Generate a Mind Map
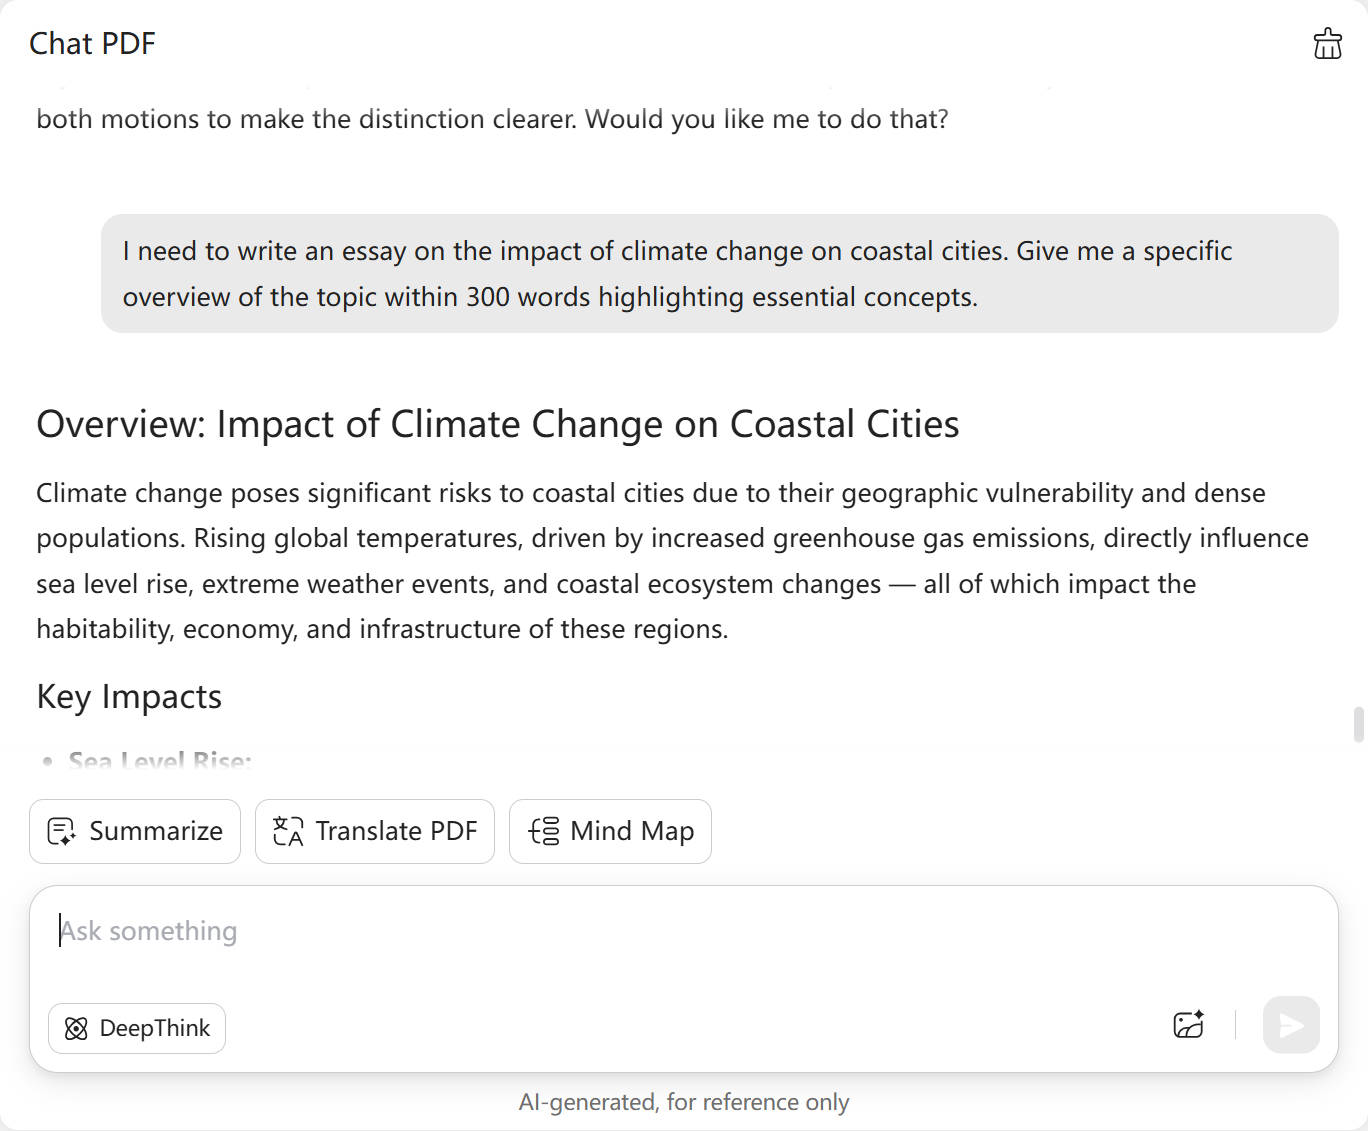The width and height of the screenshot is (1368, 1131). [x=610, y=831]
